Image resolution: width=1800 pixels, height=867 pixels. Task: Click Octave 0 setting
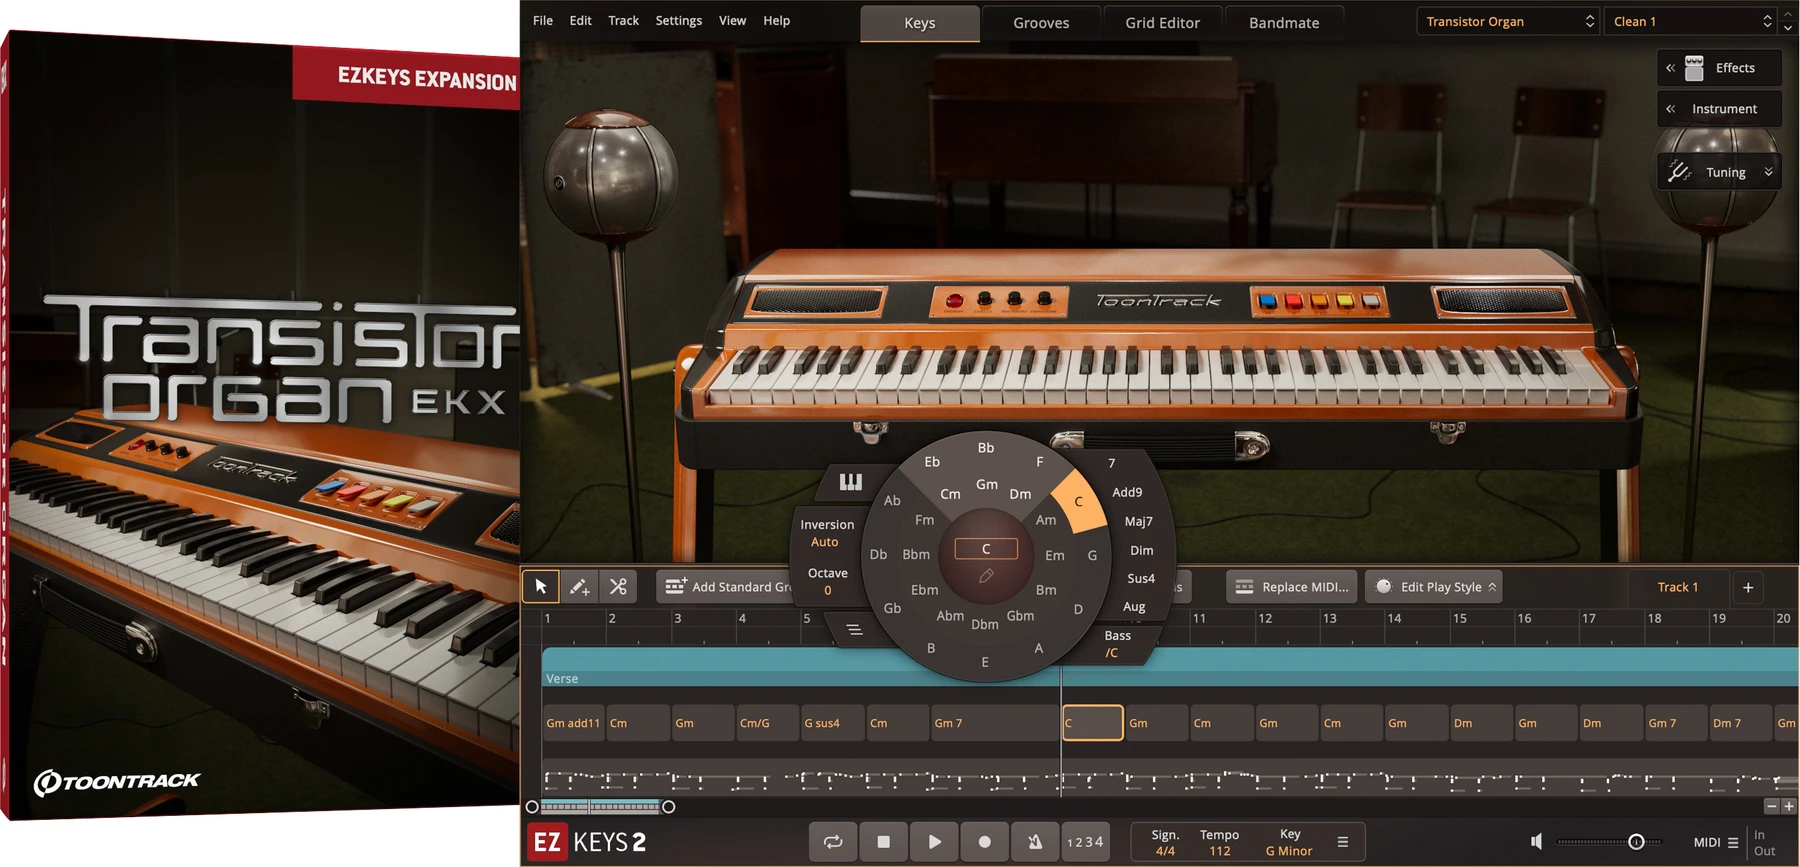pos(827,581)
